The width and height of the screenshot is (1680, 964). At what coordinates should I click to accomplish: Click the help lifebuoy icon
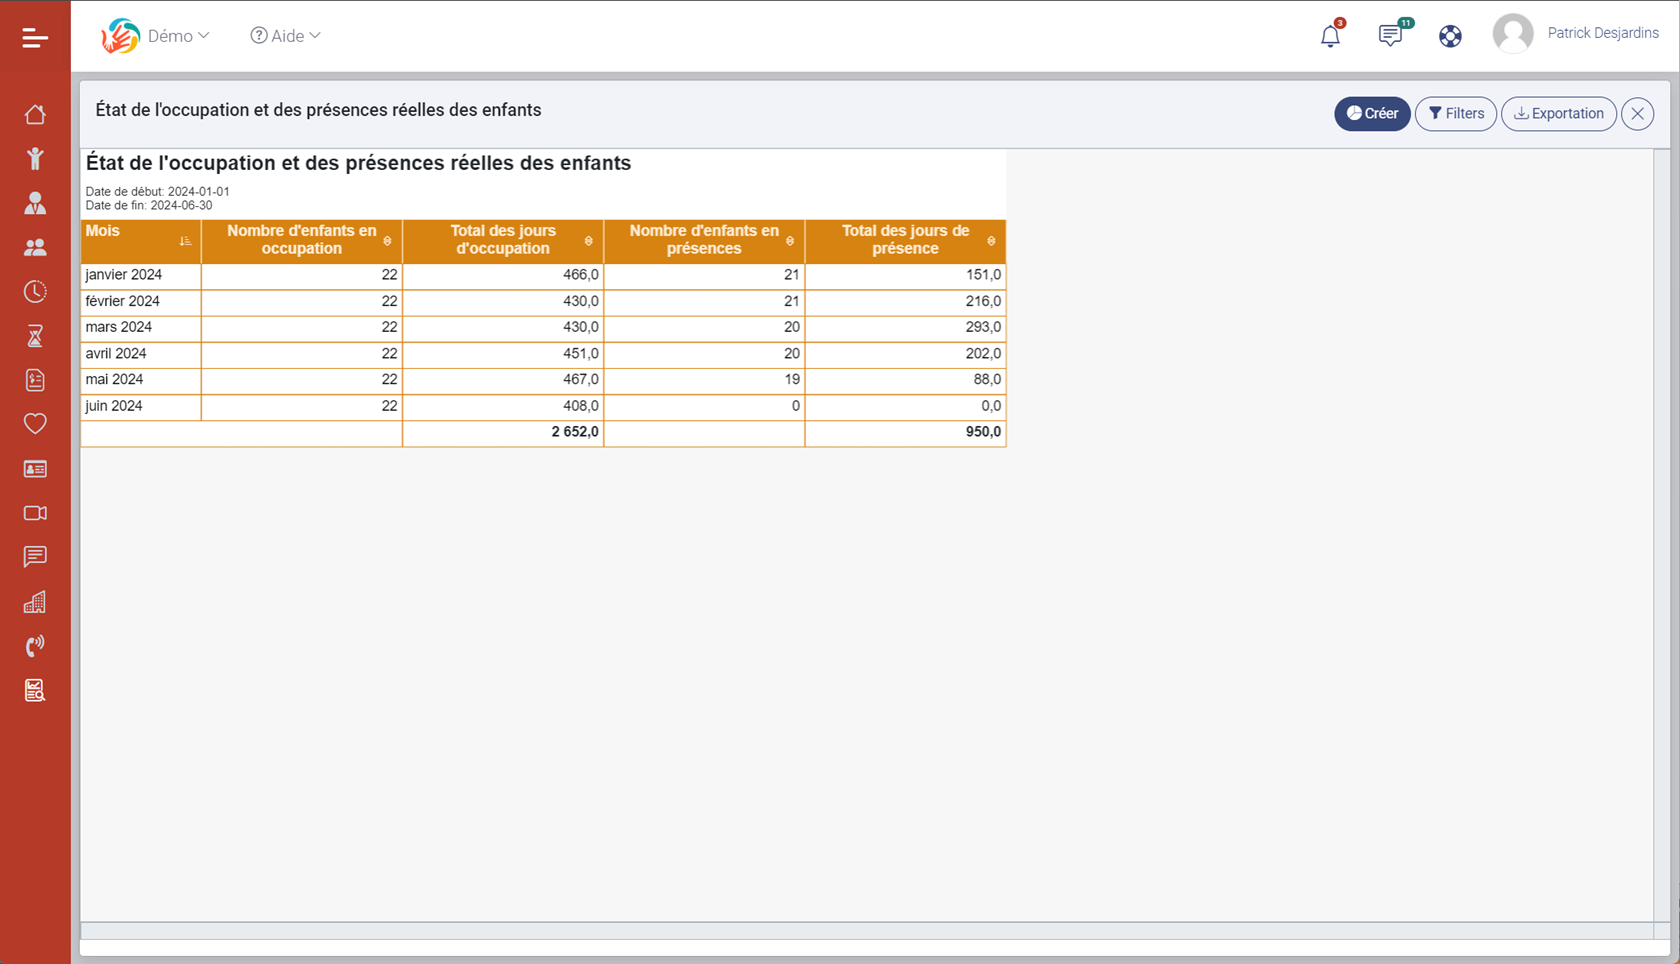1450,36
